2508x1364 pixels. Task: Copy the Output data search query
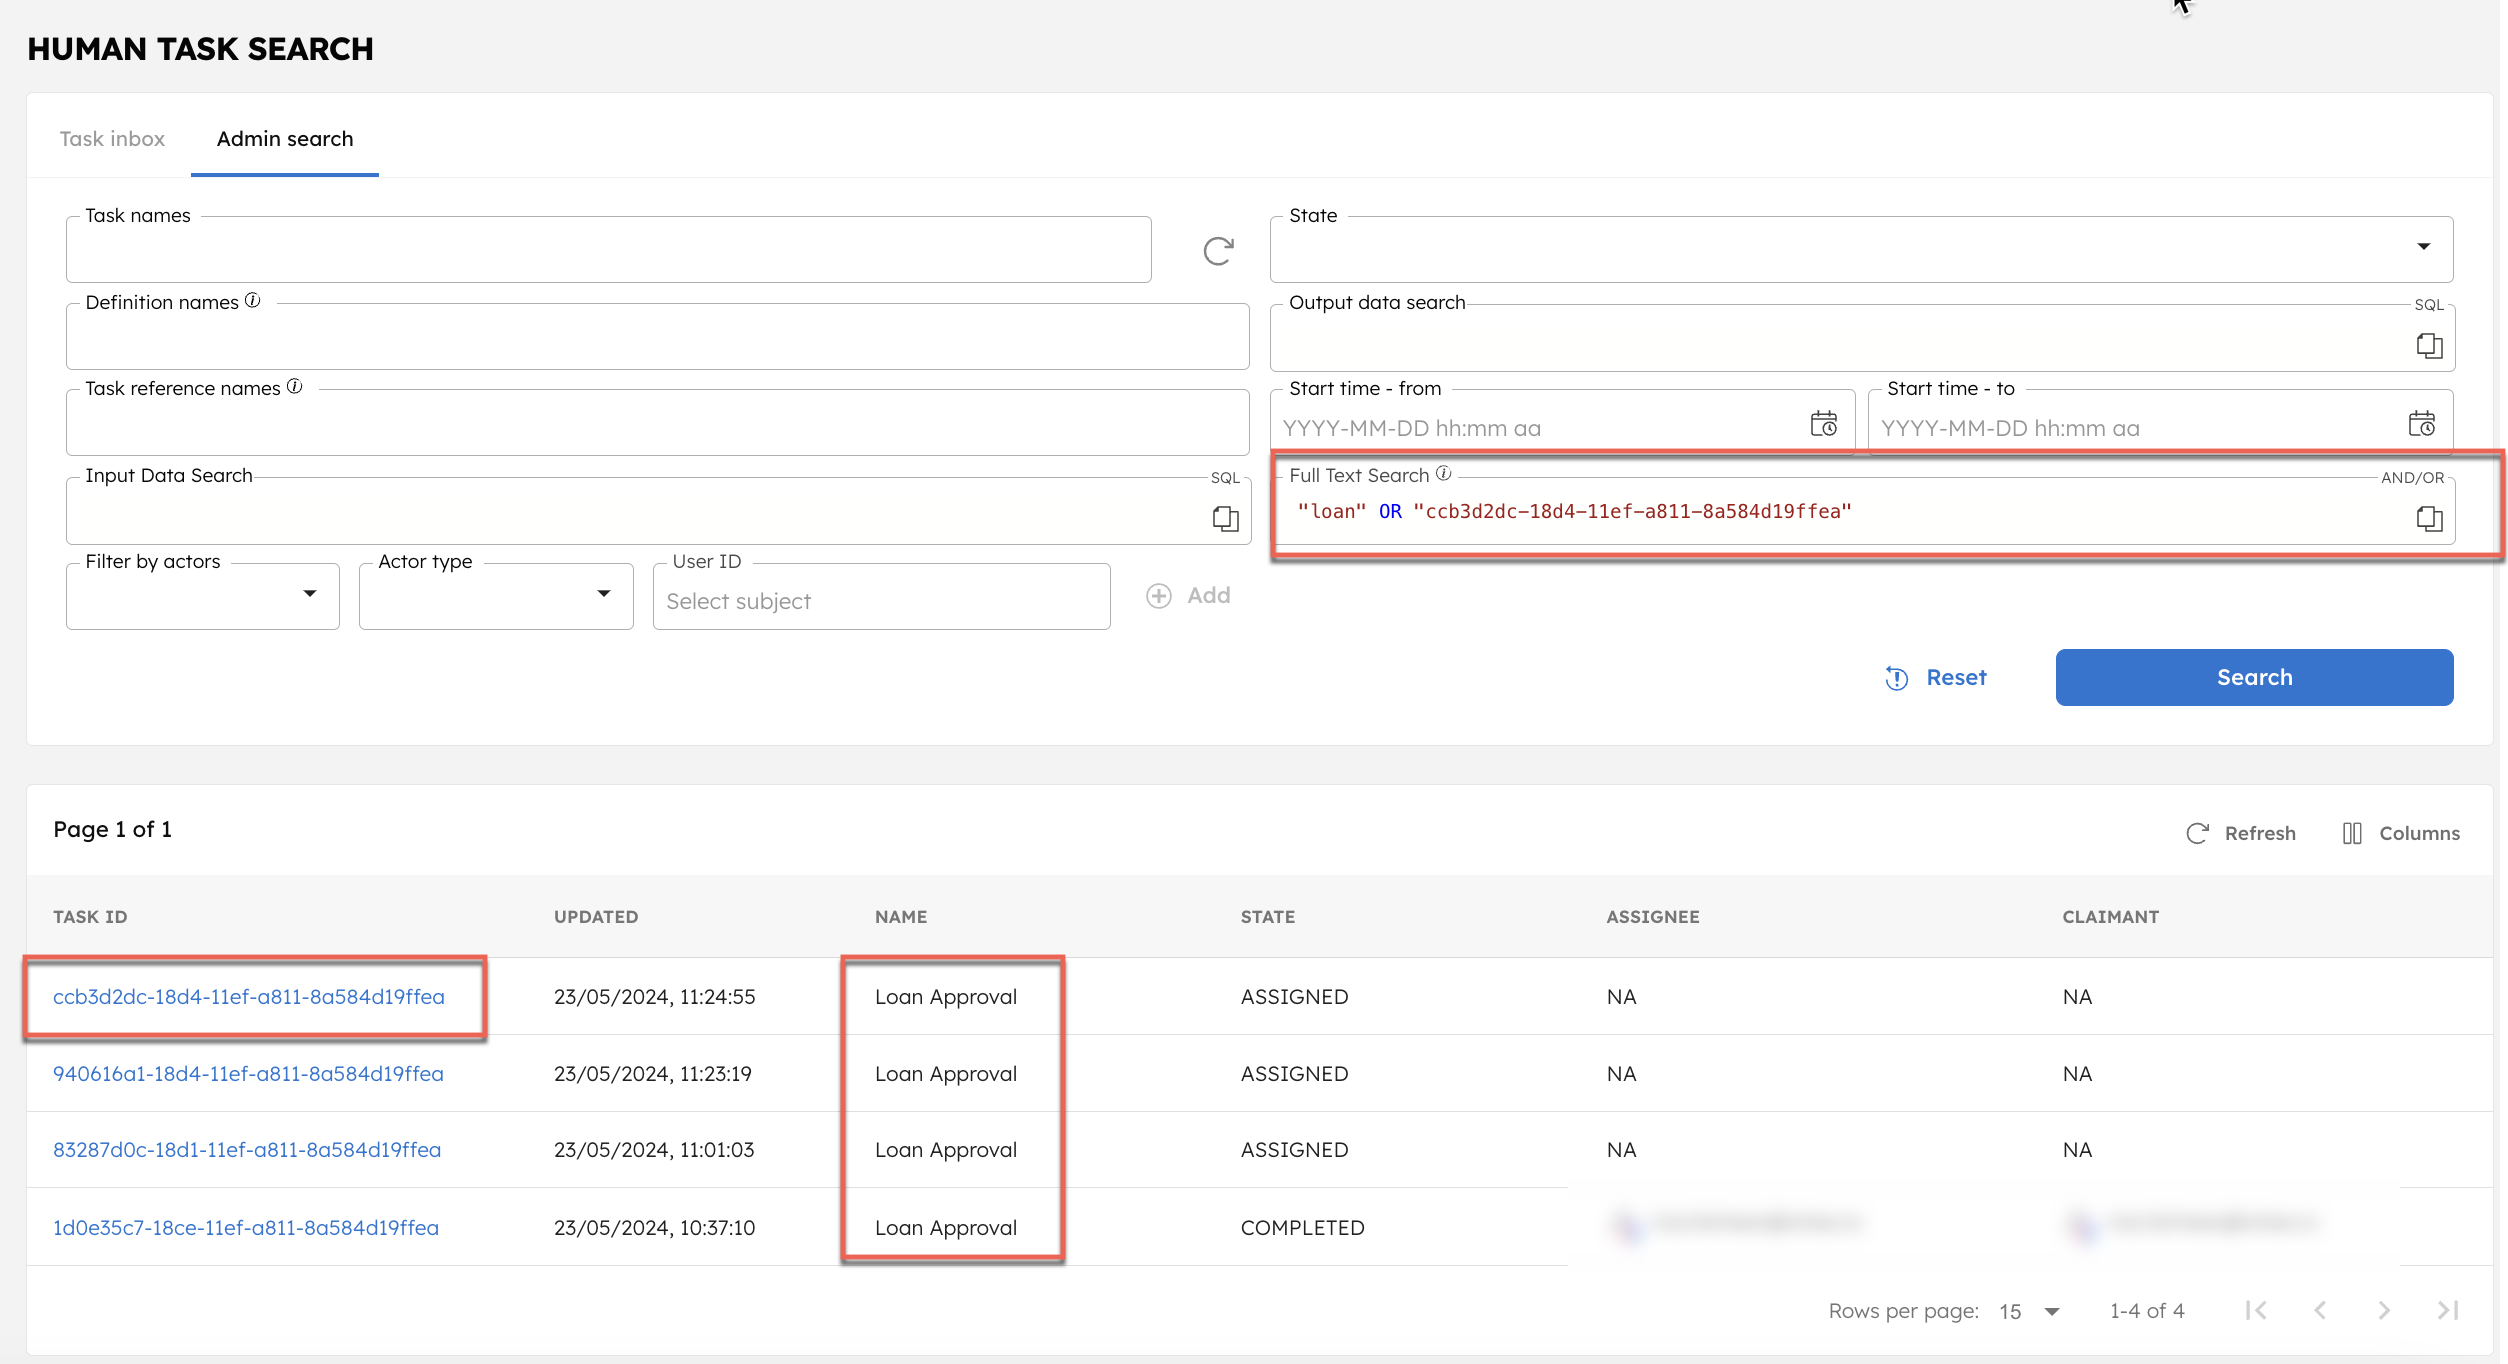click(2429, 346)
